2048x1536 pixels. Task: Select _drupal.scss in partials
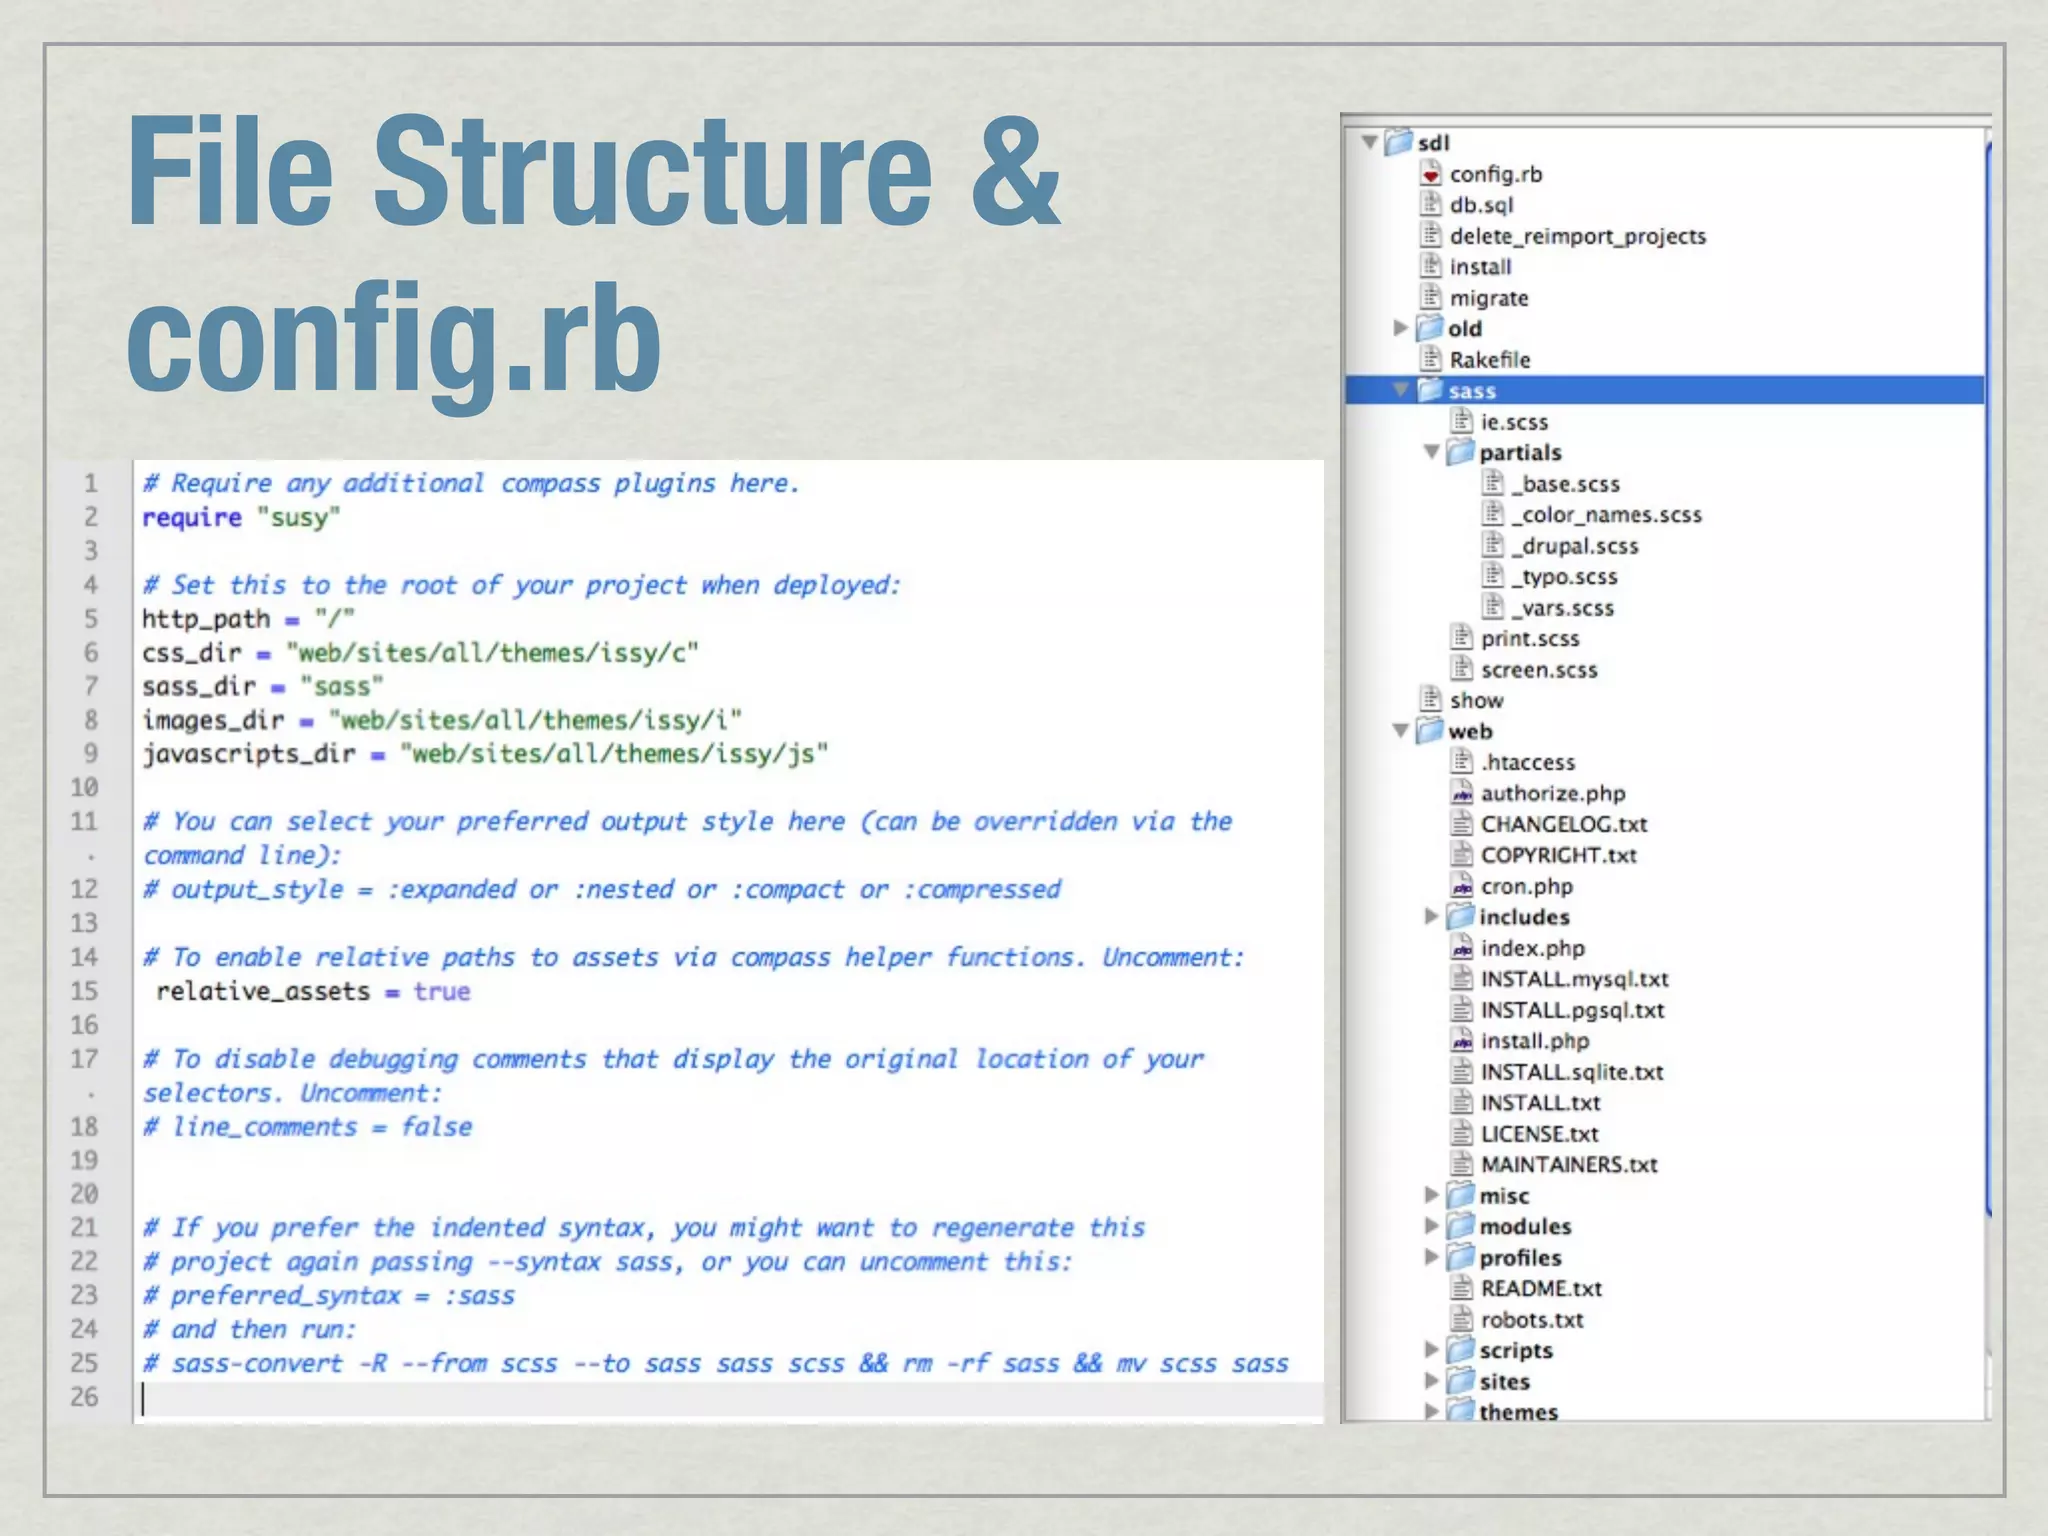tap(1575, 546)
